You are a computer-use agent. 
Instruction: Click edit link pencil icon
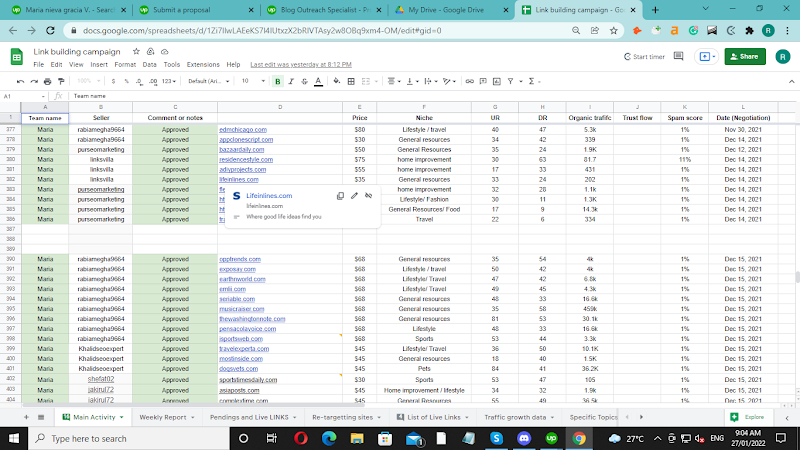click(x=355, y=196)
